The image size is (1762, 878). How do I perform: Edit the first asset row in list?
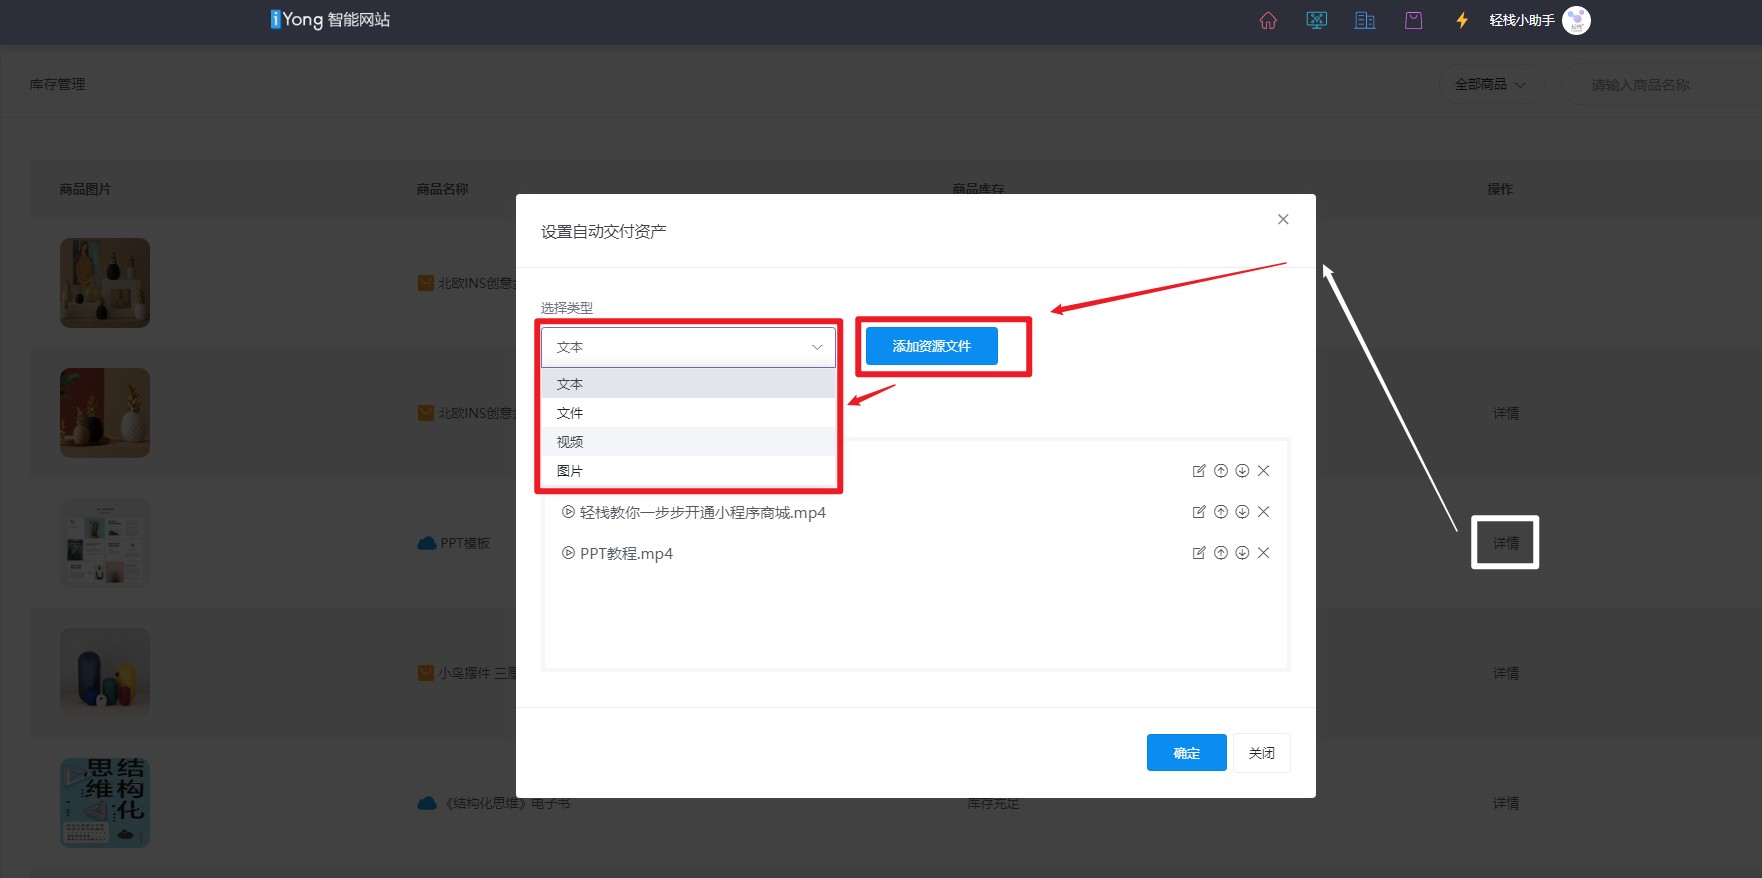click(1199, 471)
